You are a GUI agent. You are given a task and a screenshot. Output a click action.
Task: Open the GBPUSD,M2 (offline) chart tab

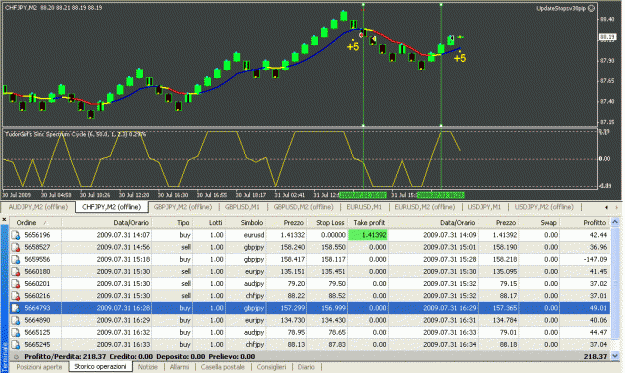click(303, 207)
